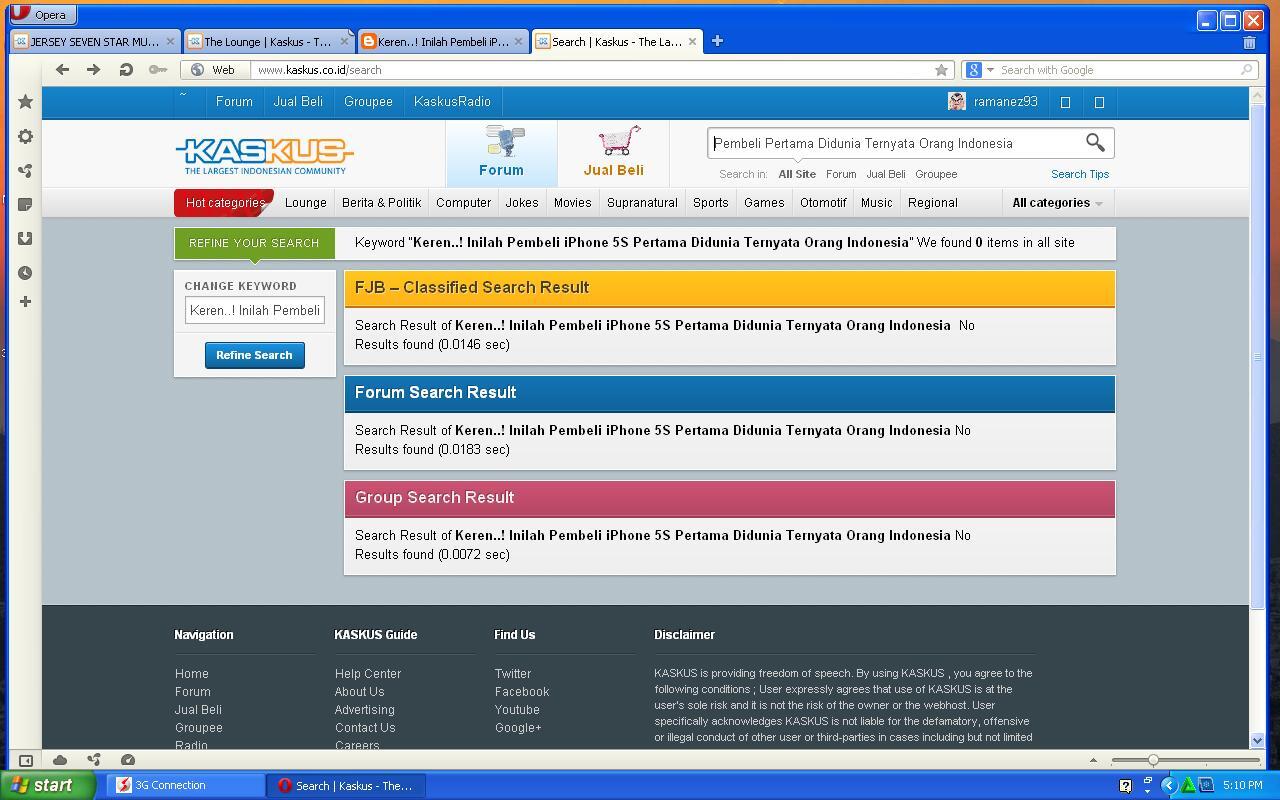Image resolution: width=1280 pixels, height=800 pixels.
Task: Click the tilde menu left of Forum
Action: [x=183, y=97]
